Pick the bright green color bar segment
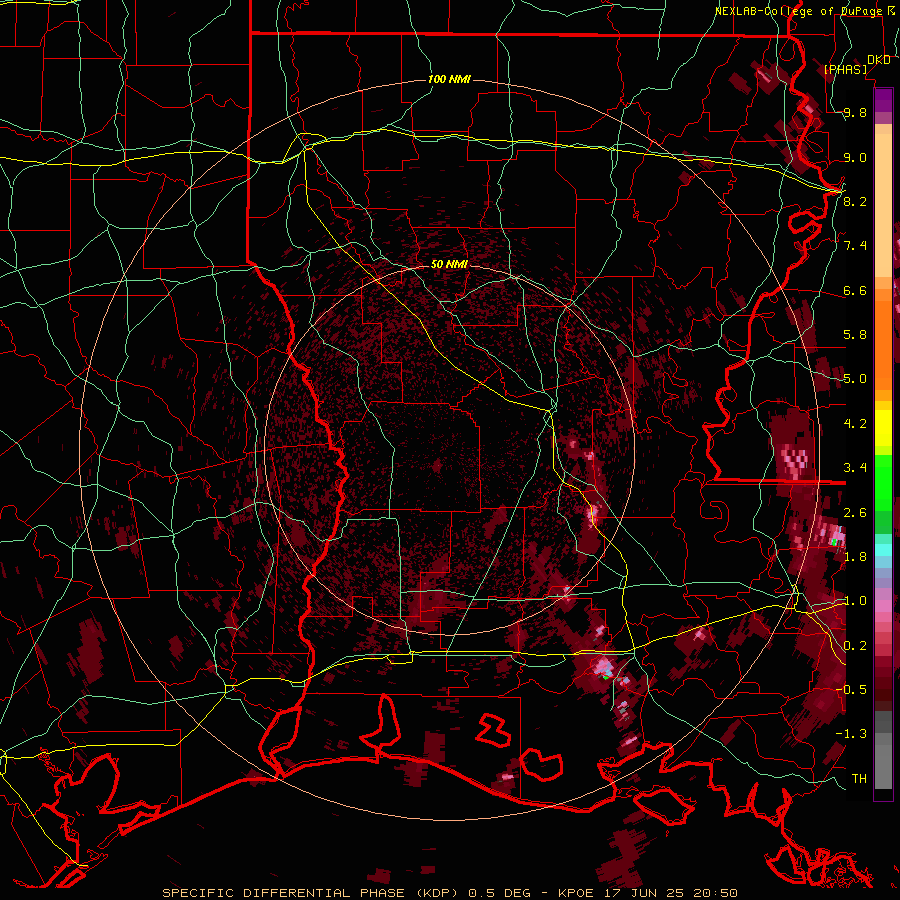 click(x=883, y=485)
